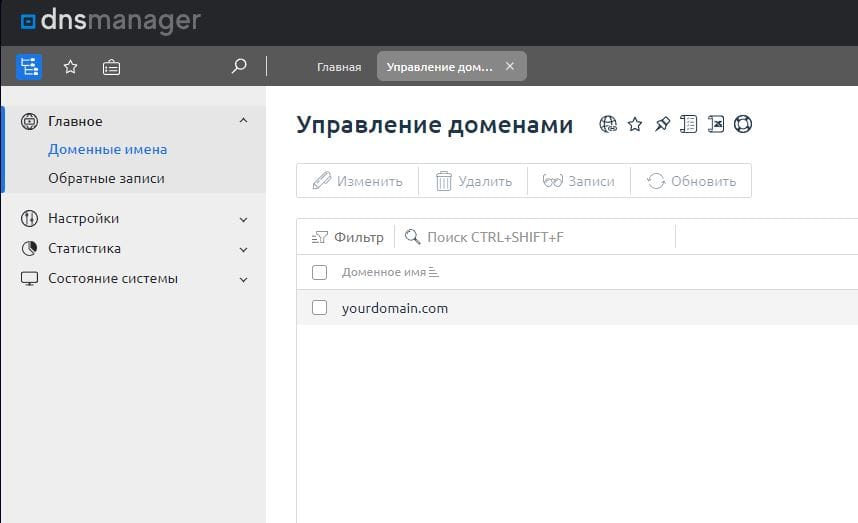Viewport: 858px width, 523px height.
Task: Click the Состояние системы menu label
Action: pos(113,278)
